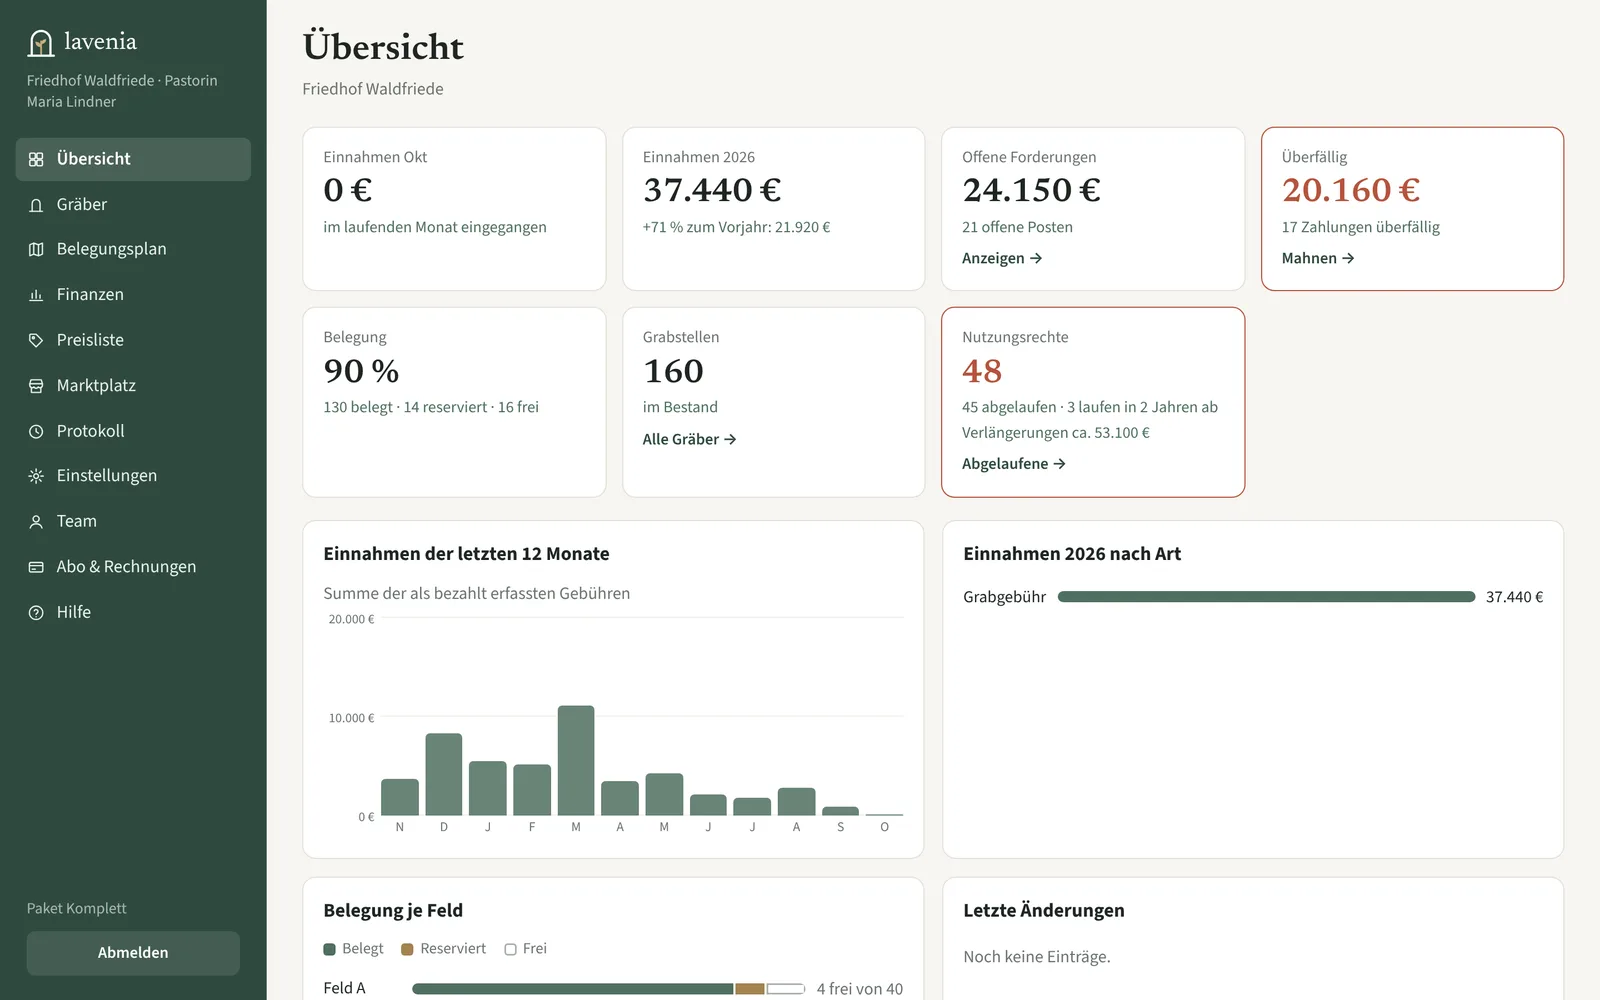
Task: Click Mahnen link in Überfällig card
Action: click(1318, 258)
